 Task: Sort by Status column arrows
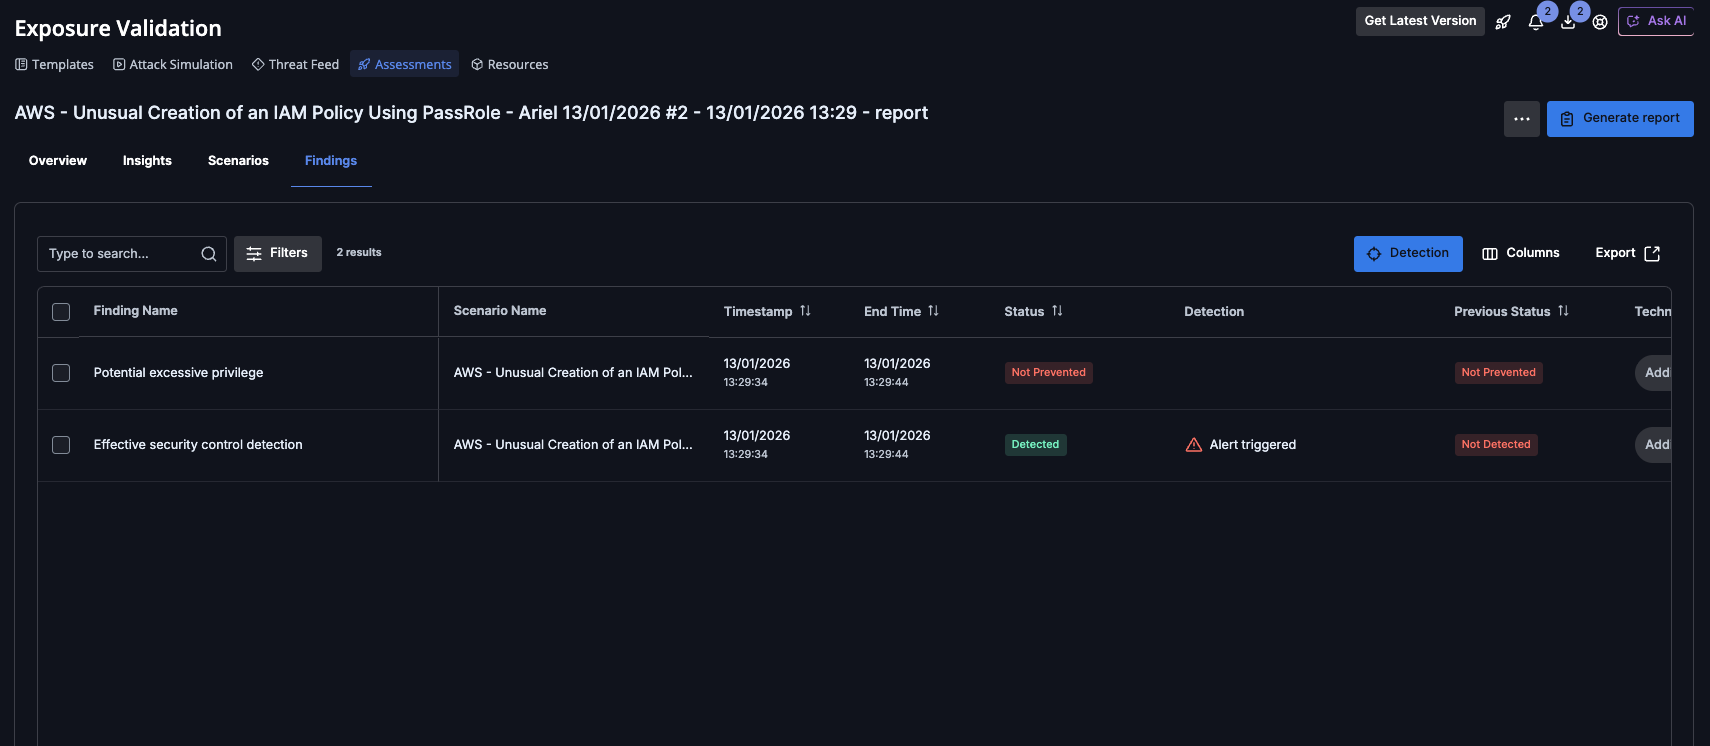pos(1057,311)
